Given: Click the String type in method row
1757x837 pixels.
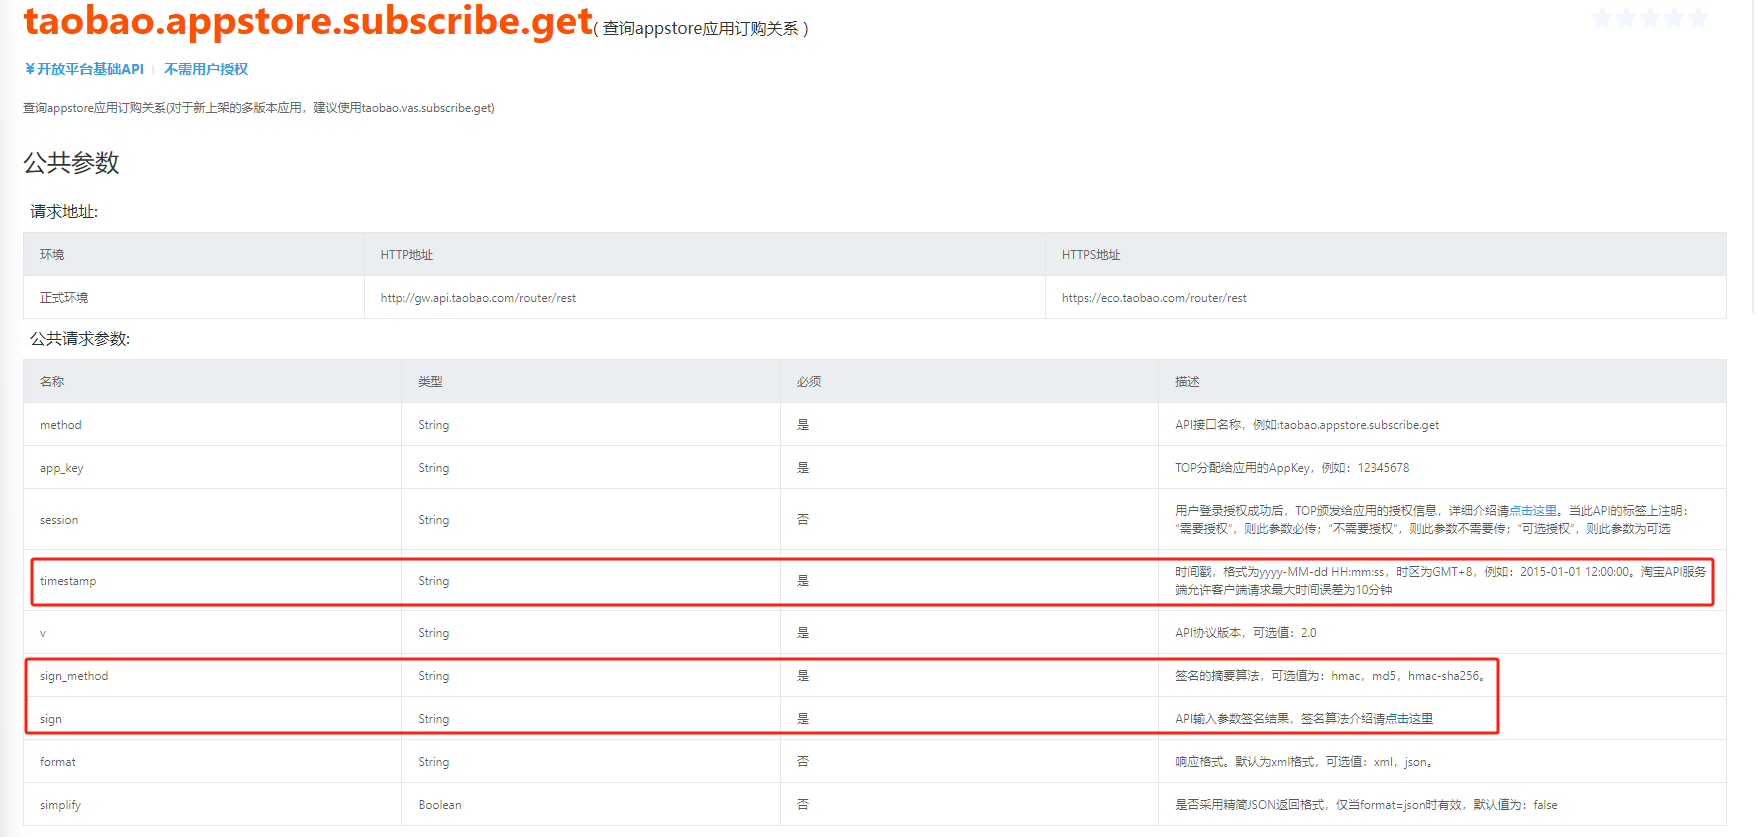Looking at the screenshot, I should 434,424.
